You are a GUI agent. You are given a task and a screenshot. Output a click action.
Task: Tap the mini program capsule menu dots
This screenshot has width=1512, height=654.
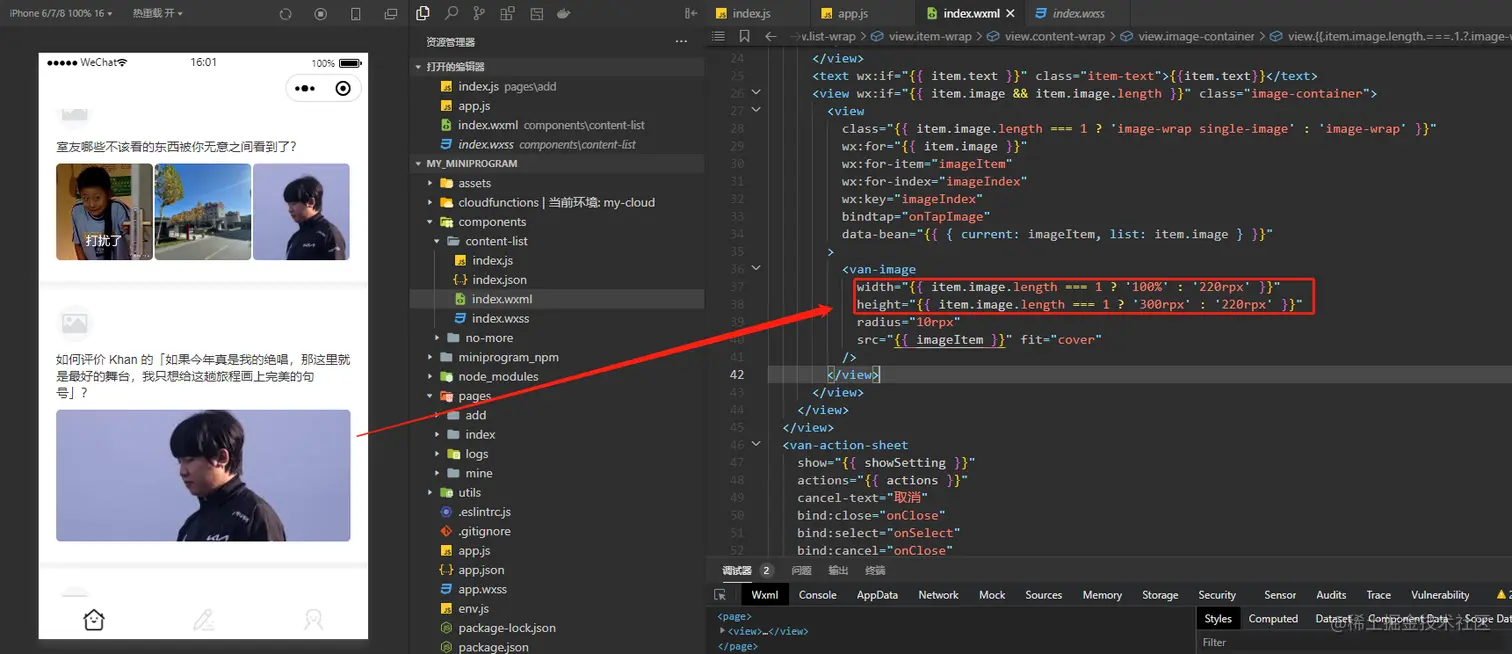coord(305,88)
